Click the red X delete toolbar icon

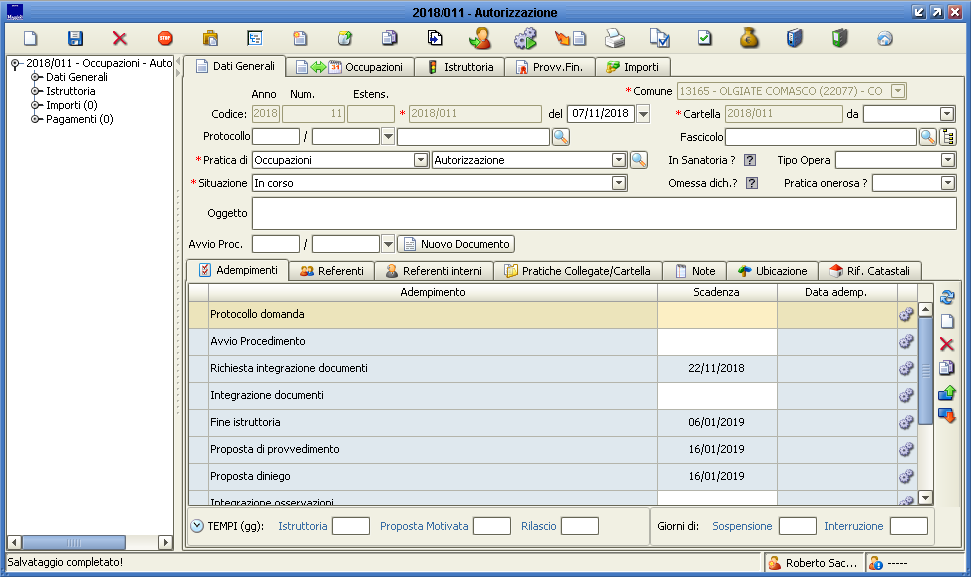[x=120, y=39]
